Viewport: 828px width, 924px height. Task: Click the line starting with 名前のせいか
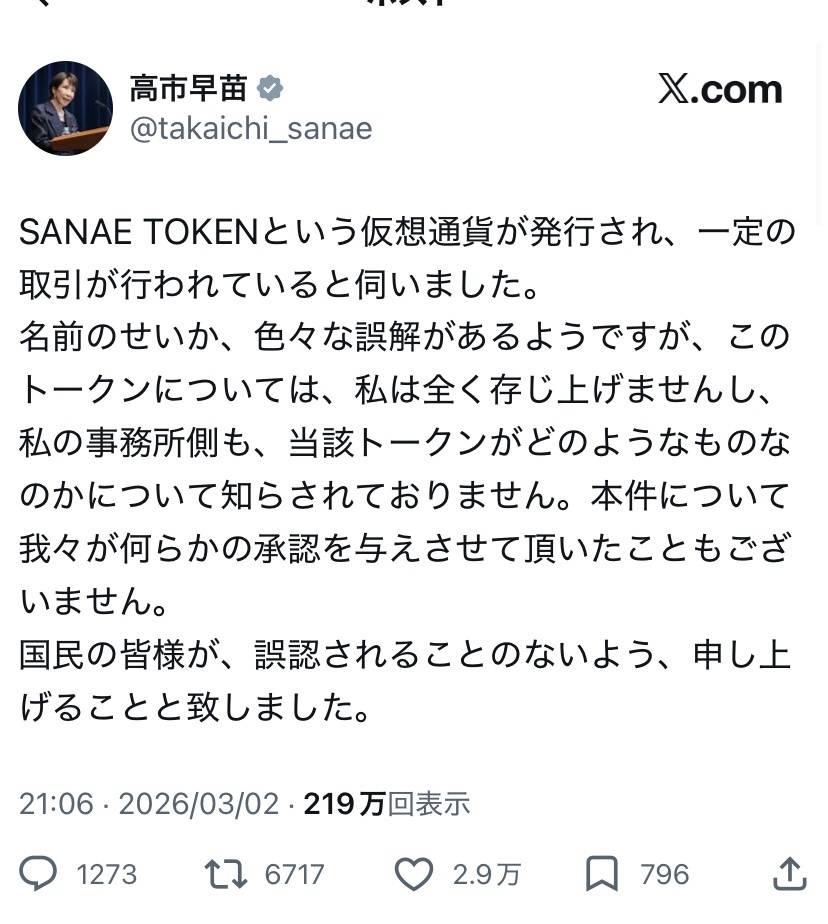point(405,337)
